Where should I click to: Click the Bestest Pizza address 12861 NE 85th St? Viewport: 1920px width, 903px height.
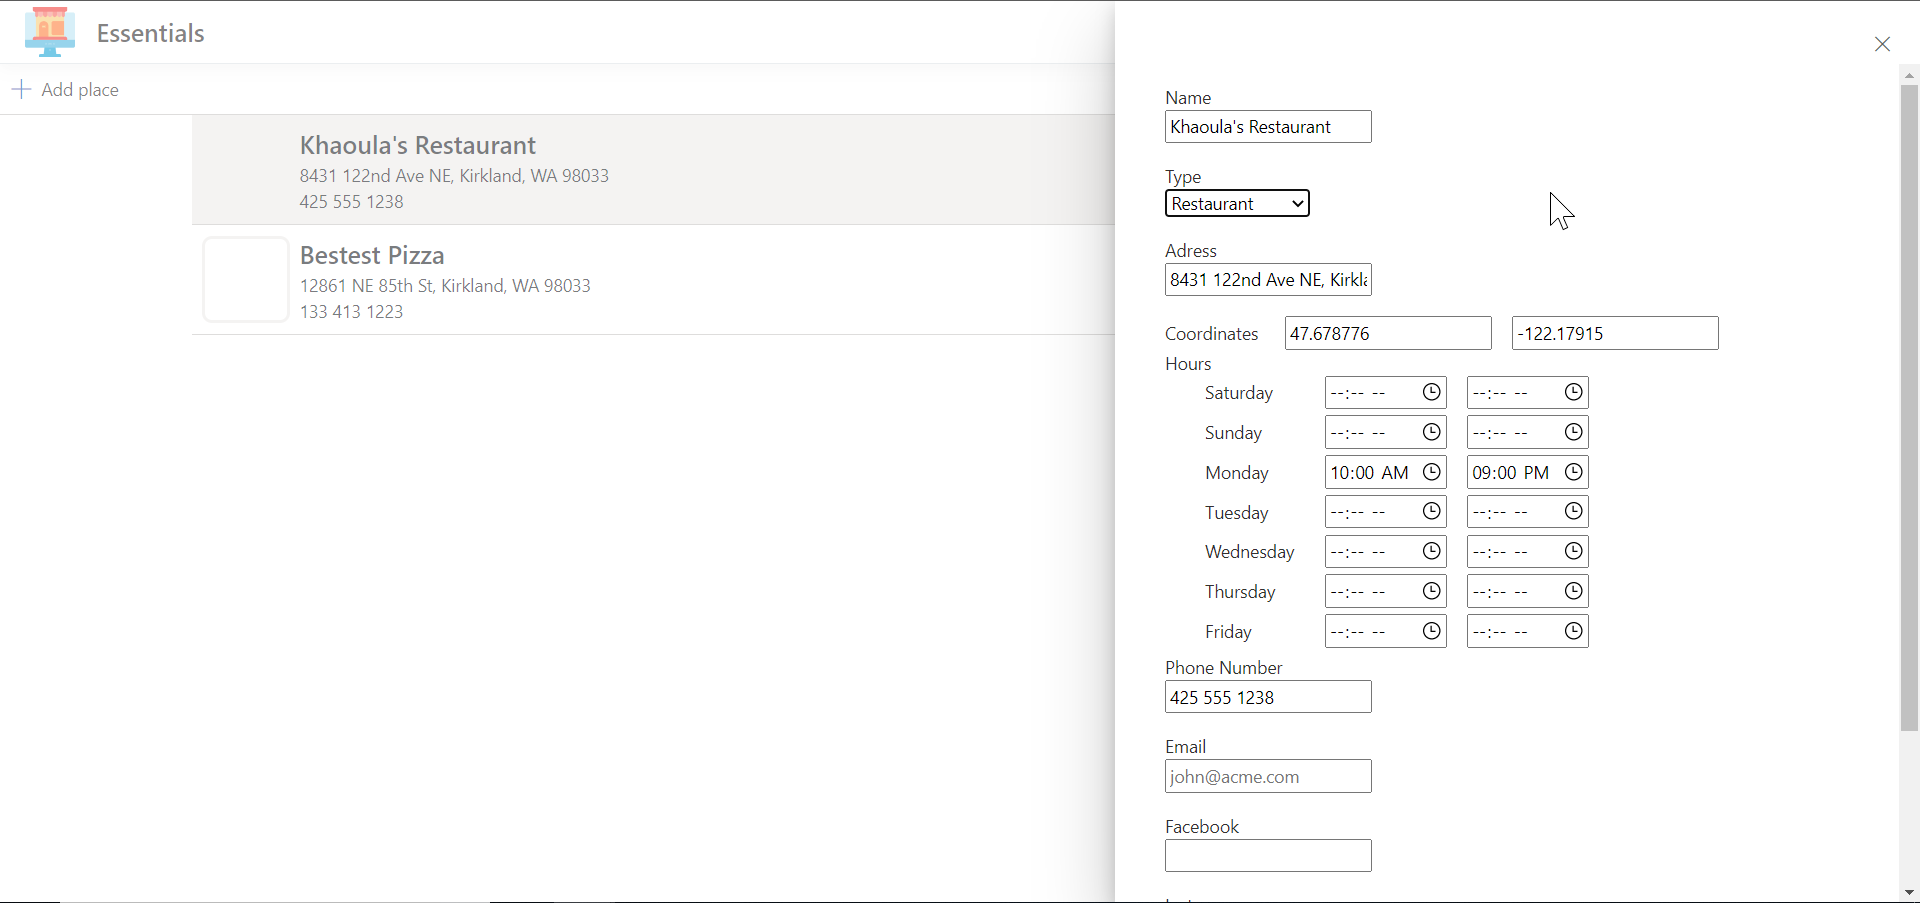tap(445, 286)
